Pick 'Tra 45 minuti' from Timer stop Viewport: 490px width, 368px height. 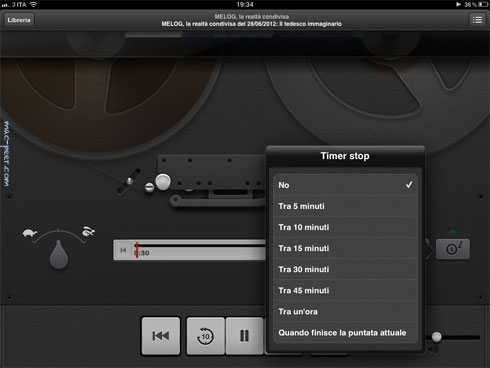tap(345, 290)
